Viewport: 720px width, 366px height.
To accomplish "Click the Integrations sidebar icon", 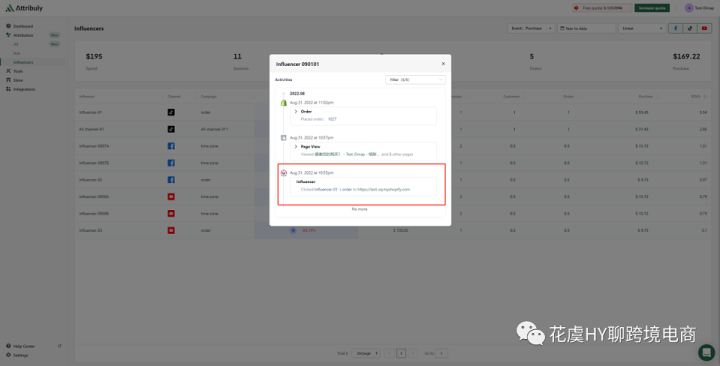I will click(x=8, y=89).
